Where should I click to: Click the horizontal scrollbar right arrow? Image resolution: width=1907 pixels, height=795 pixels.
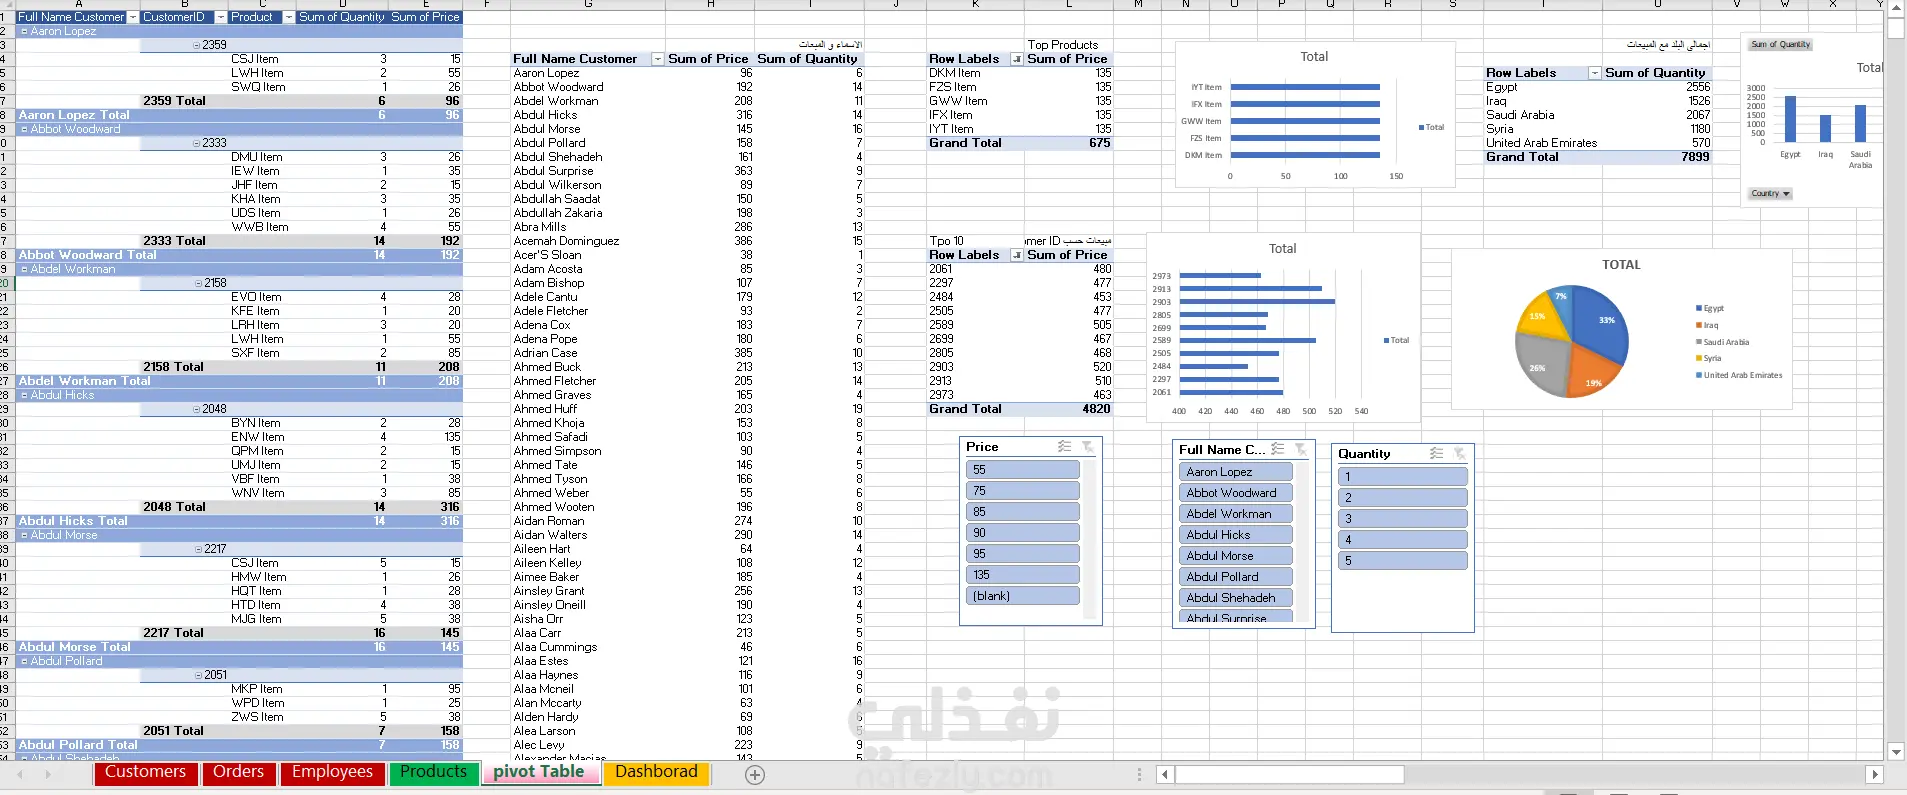1875,774
